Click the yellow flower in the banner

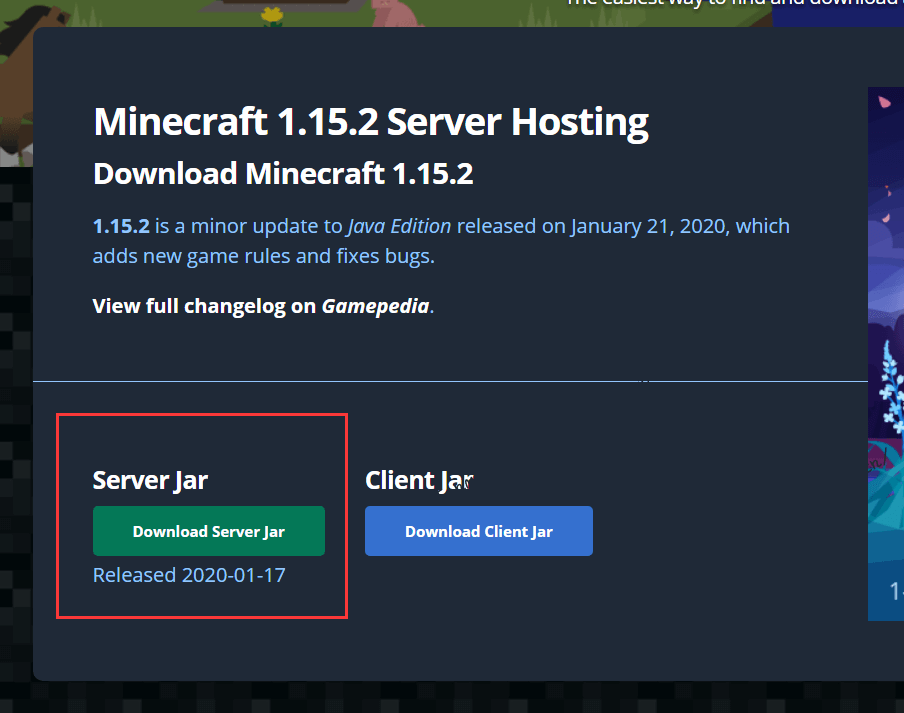272,14
